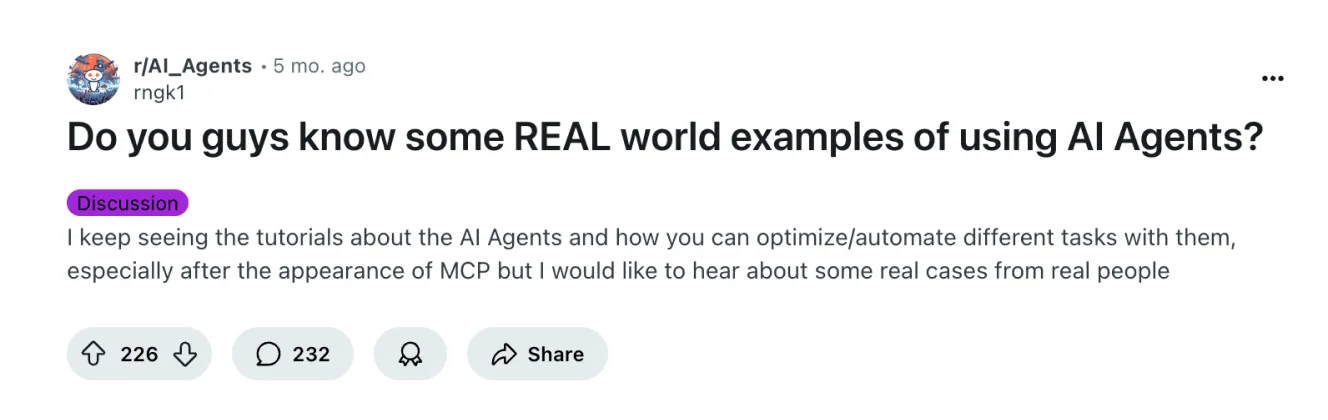Give an award using the award icon
This screenshot has width=1328, height=420.
point(410,354)
